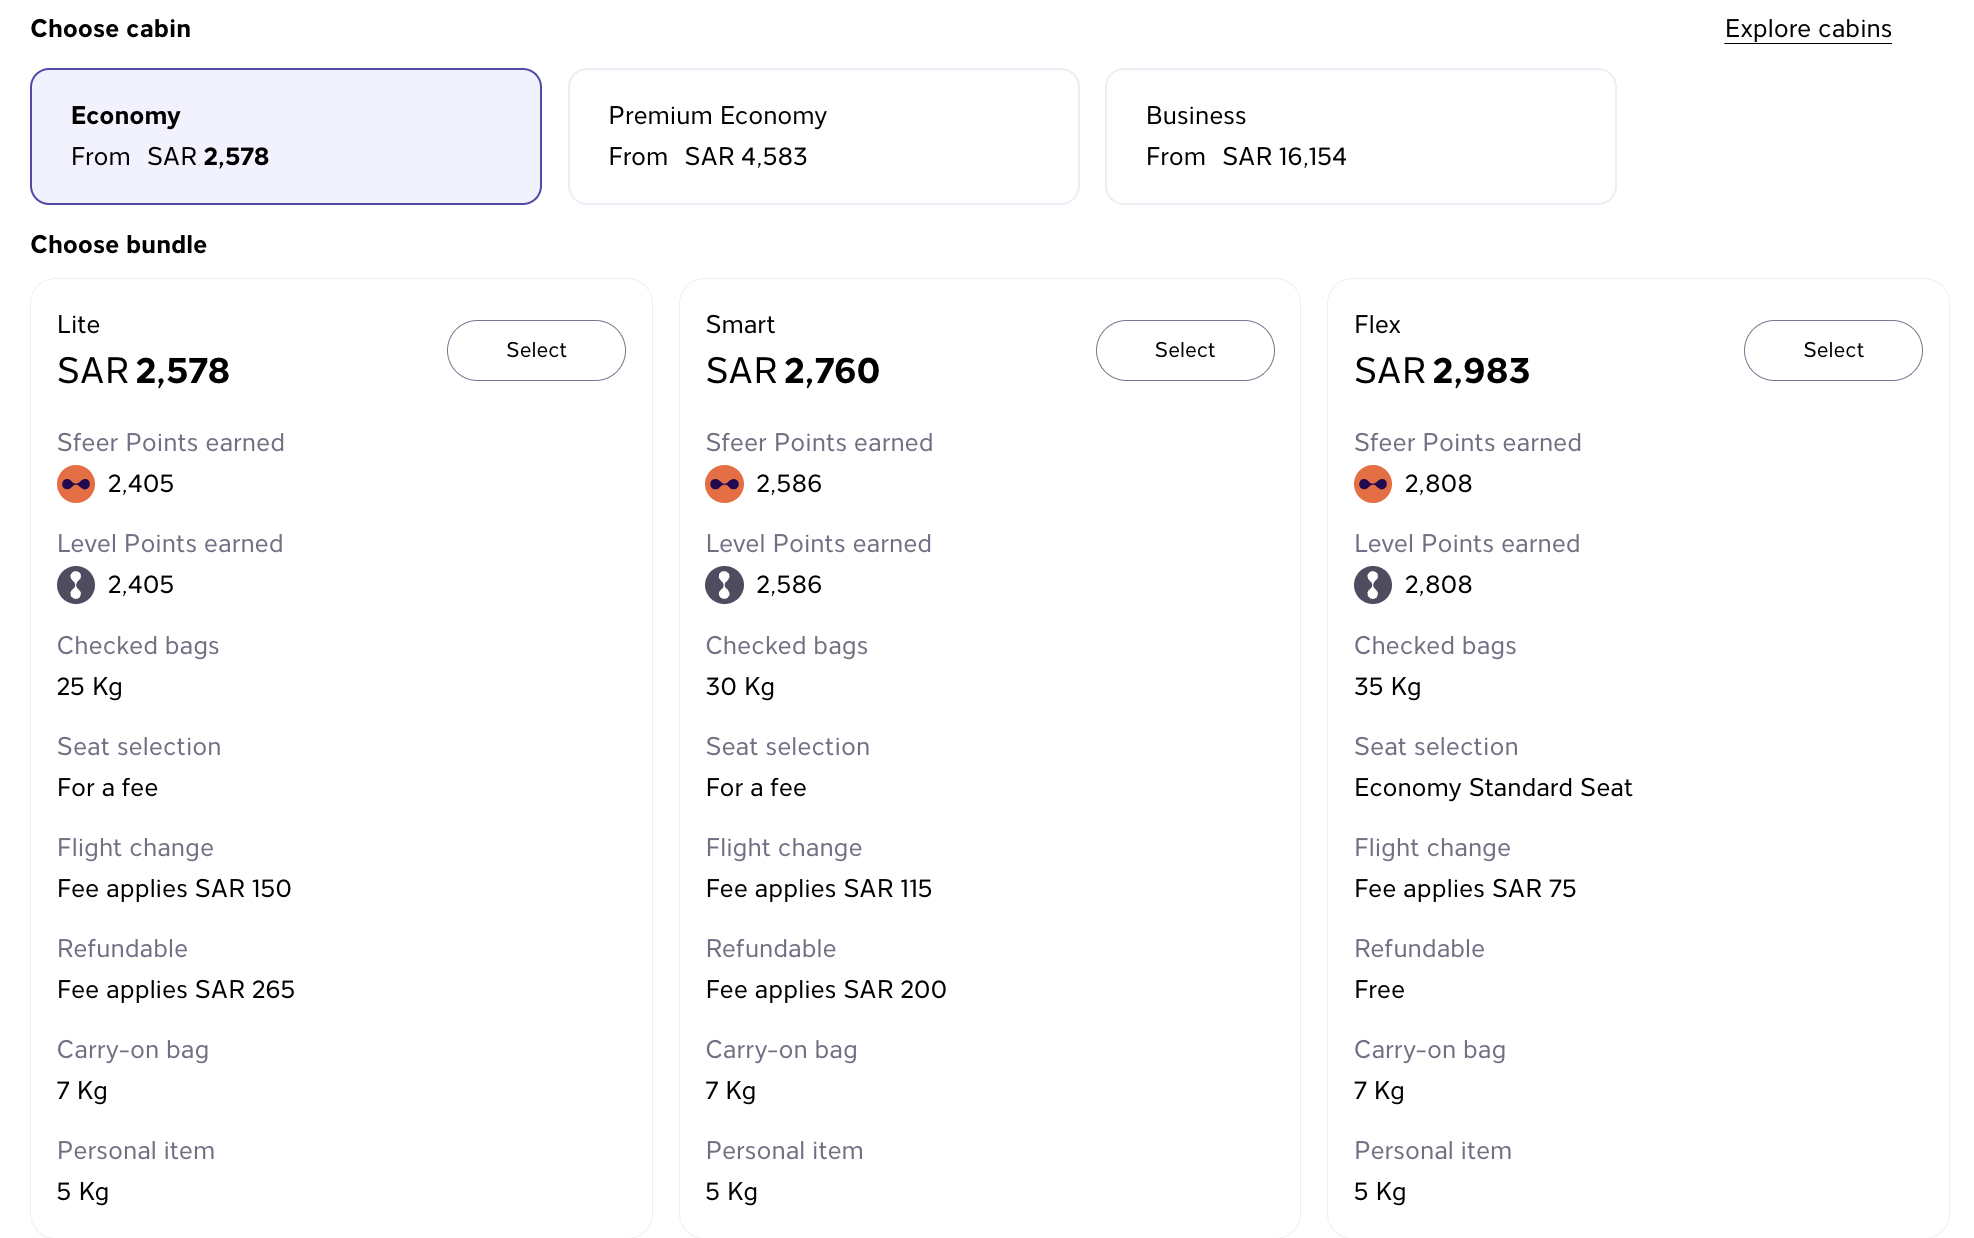Click the Flex checked bags value 35 Kg

tap(1388, 687)
